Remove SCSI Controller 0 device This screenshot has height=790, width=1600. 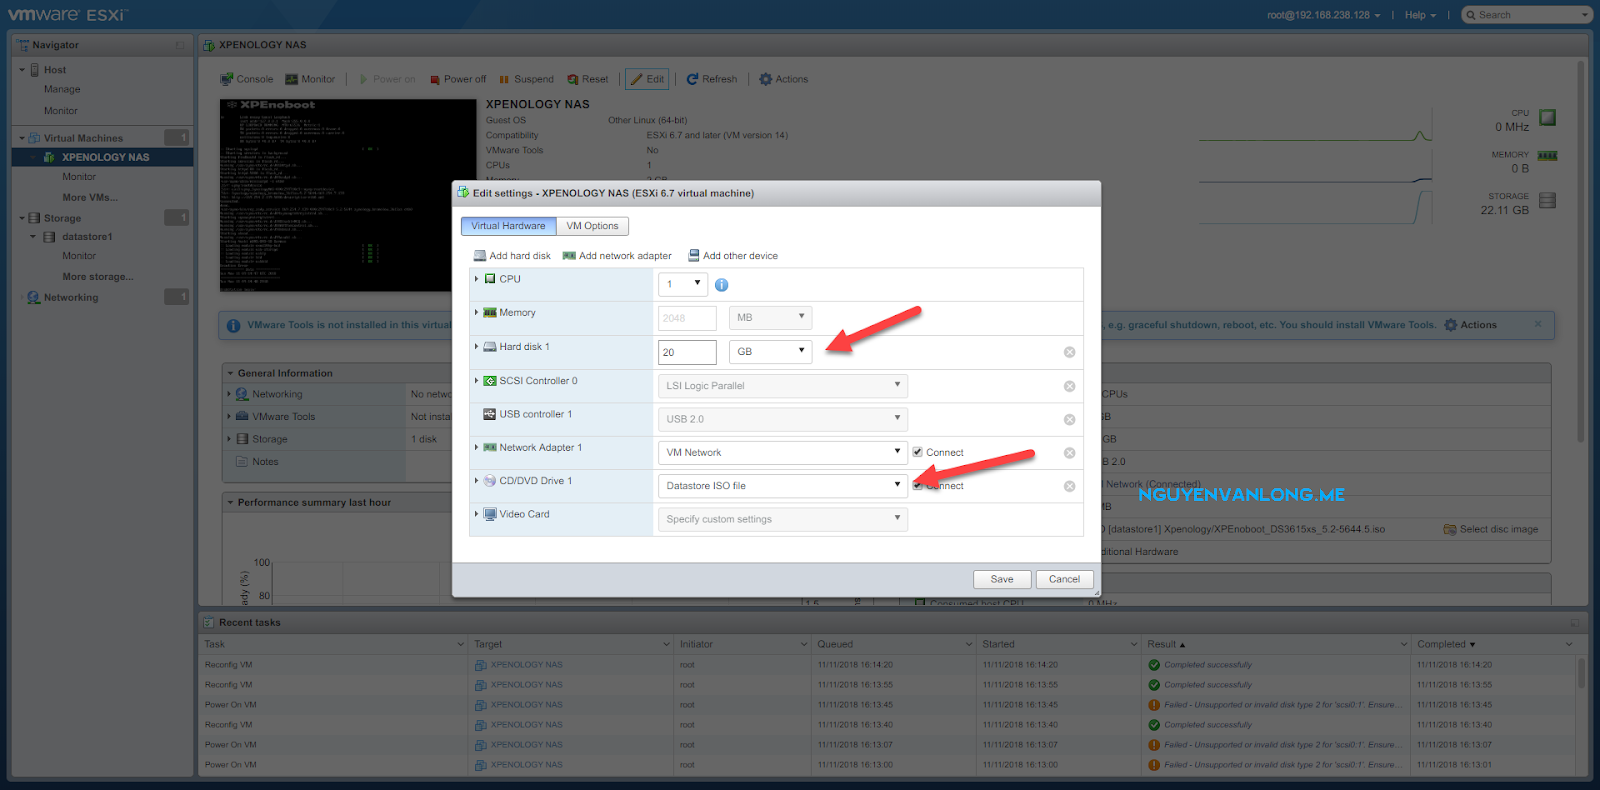(x=1069, y=386)
